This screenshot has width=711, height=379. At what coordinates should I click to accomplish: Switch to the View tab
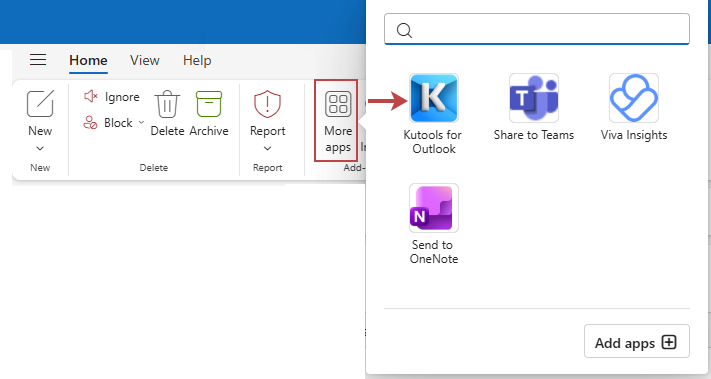click(145, 60)
